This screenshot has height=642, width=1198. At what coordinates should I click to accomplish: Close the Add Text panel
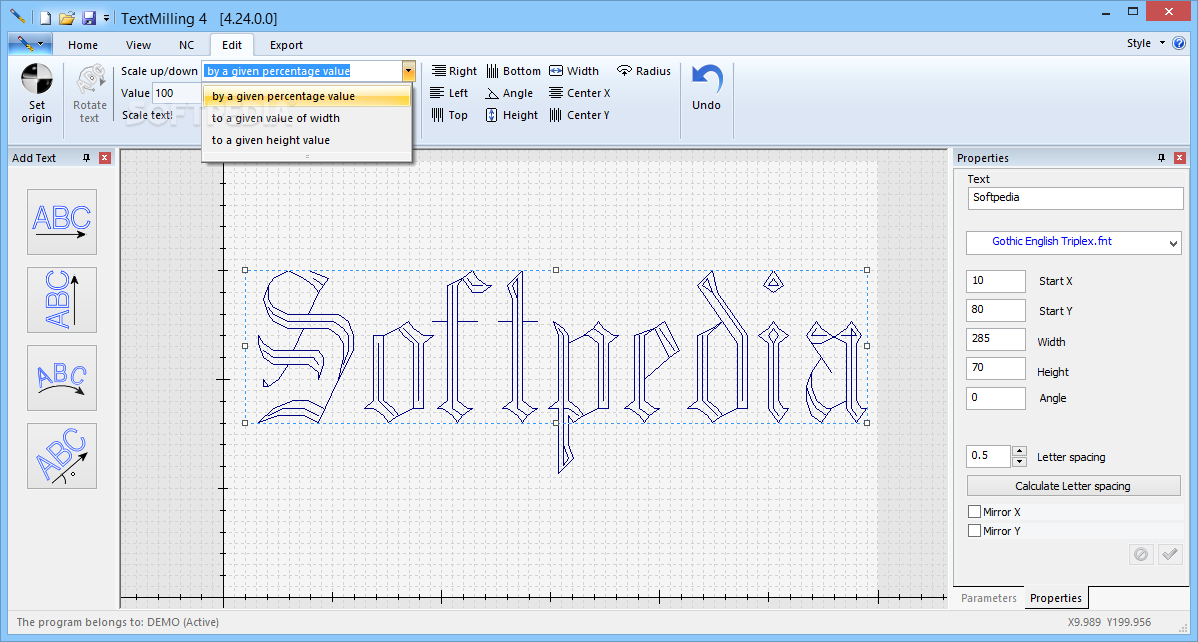[105, 158]
